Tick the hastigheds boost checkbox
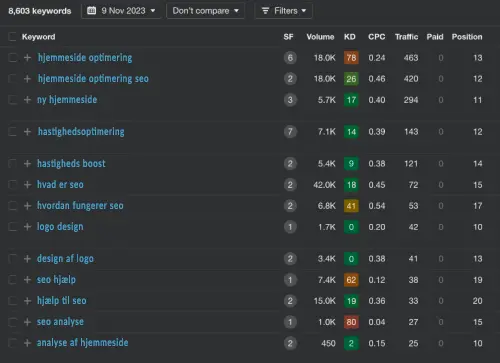The height and width of the screenshot is (363, 500). tap(12, 164)
